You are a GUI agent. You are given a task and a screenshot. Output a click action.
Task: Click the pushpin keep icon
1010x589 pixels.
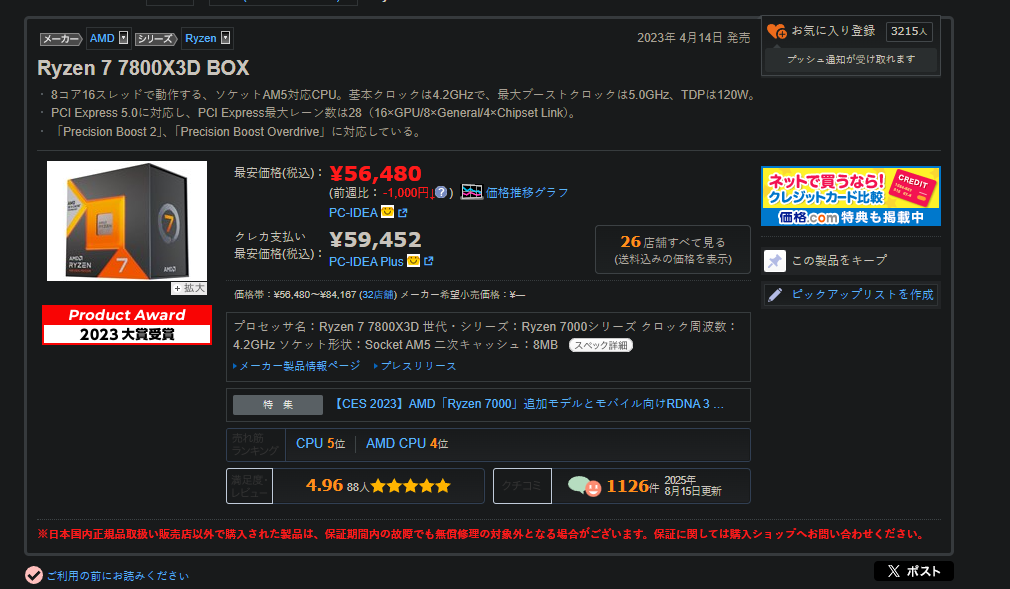(775, 261)
